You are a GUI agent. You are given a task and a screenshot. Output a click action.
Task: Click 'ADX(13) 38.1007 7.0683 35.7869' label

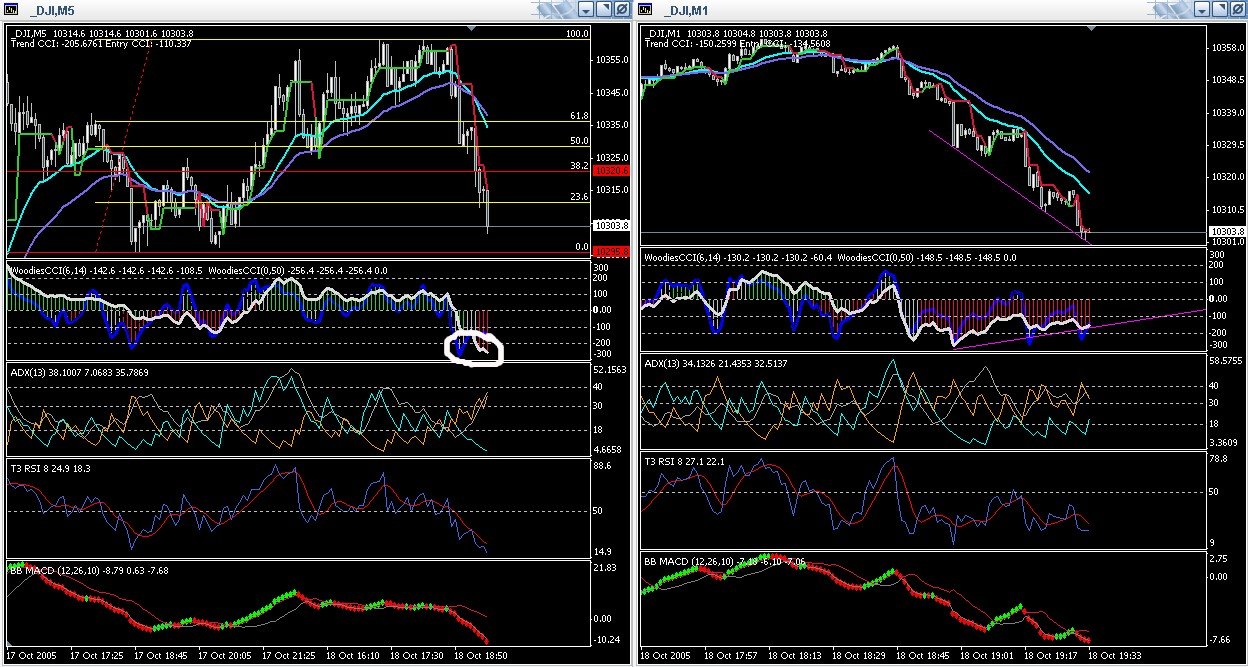coord(78,372)
